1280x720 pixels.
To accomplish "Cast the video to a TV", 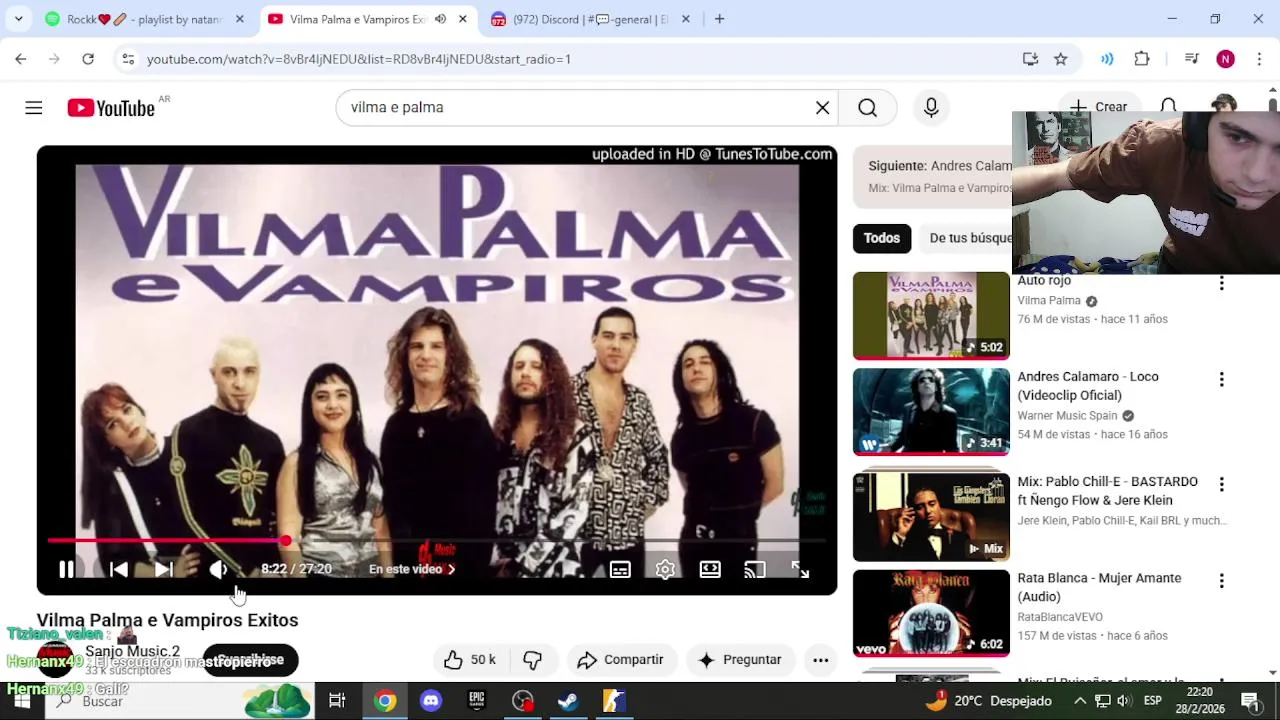I will 755,569.
